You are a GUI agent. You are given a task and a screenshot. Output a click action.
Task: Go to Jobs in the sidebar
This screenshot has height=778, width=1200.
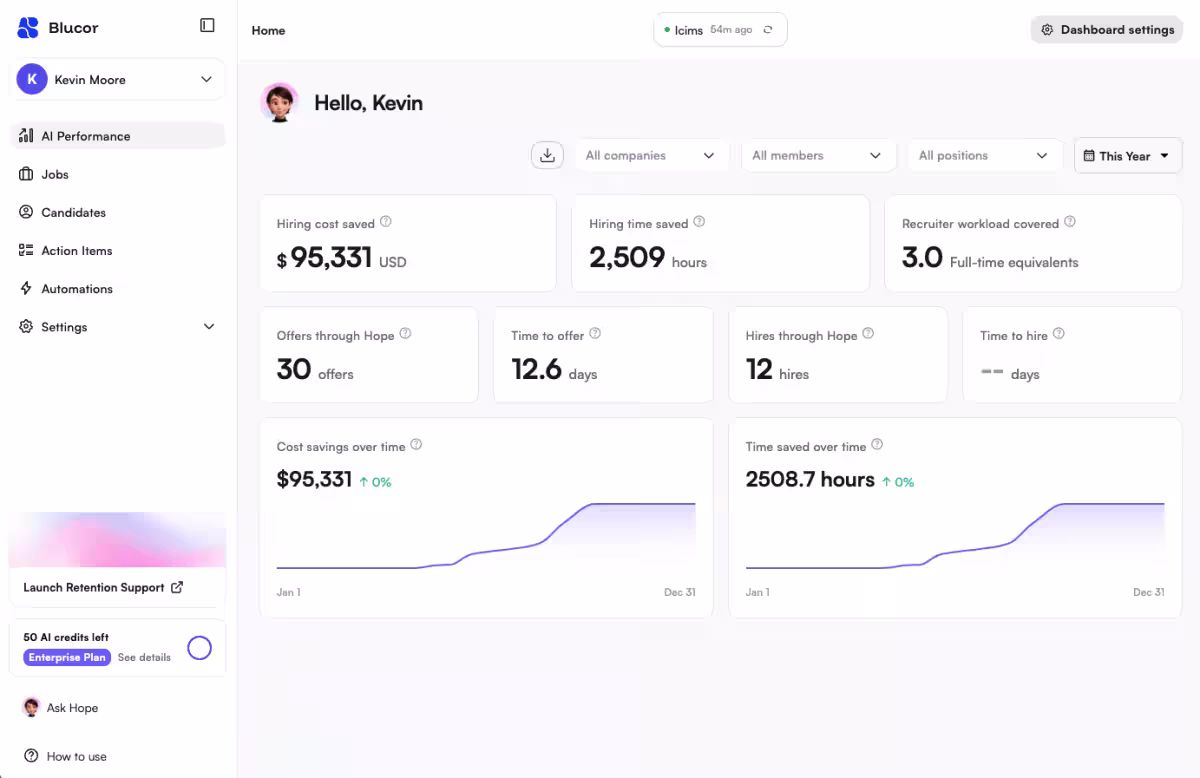(117, 174)
